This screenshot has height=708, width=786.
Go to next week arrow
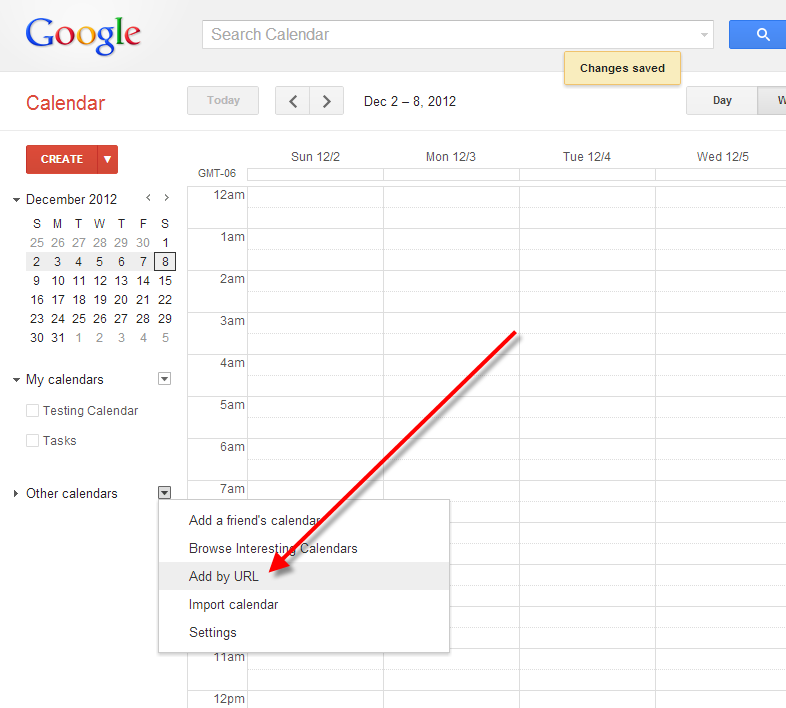(327, 101)
